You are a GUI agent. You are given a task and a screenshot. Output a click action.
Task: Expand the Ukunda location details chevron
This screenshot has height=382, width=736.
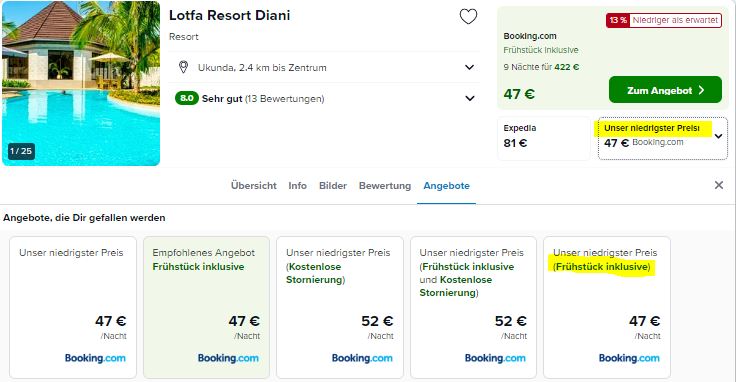coord(469,67)
